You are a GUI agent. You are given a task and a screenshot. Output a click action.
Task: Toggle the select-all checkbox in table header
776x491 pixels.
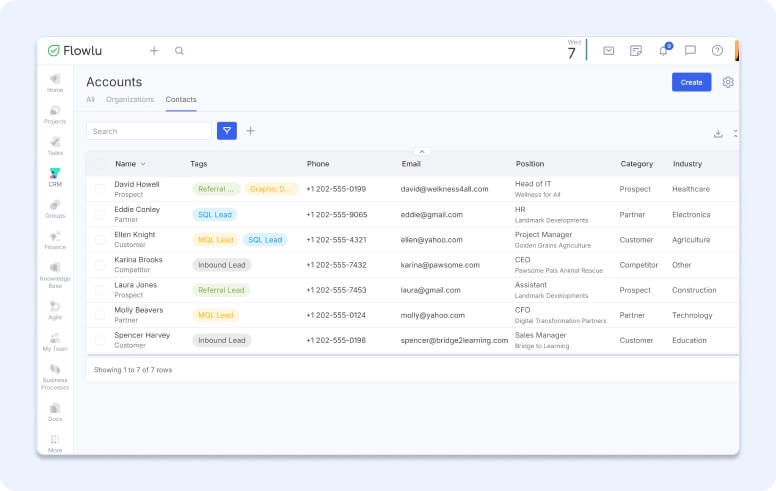coord(100,164)
